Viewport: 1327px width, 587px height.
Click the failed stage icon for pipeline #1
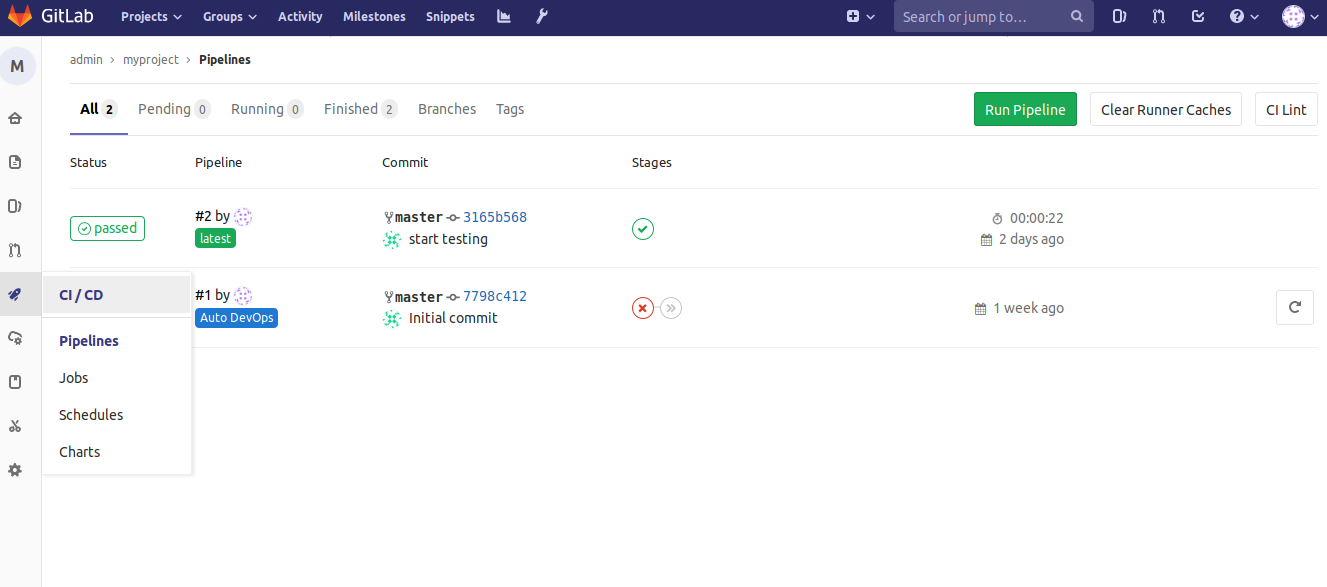[x=643, y=308]
